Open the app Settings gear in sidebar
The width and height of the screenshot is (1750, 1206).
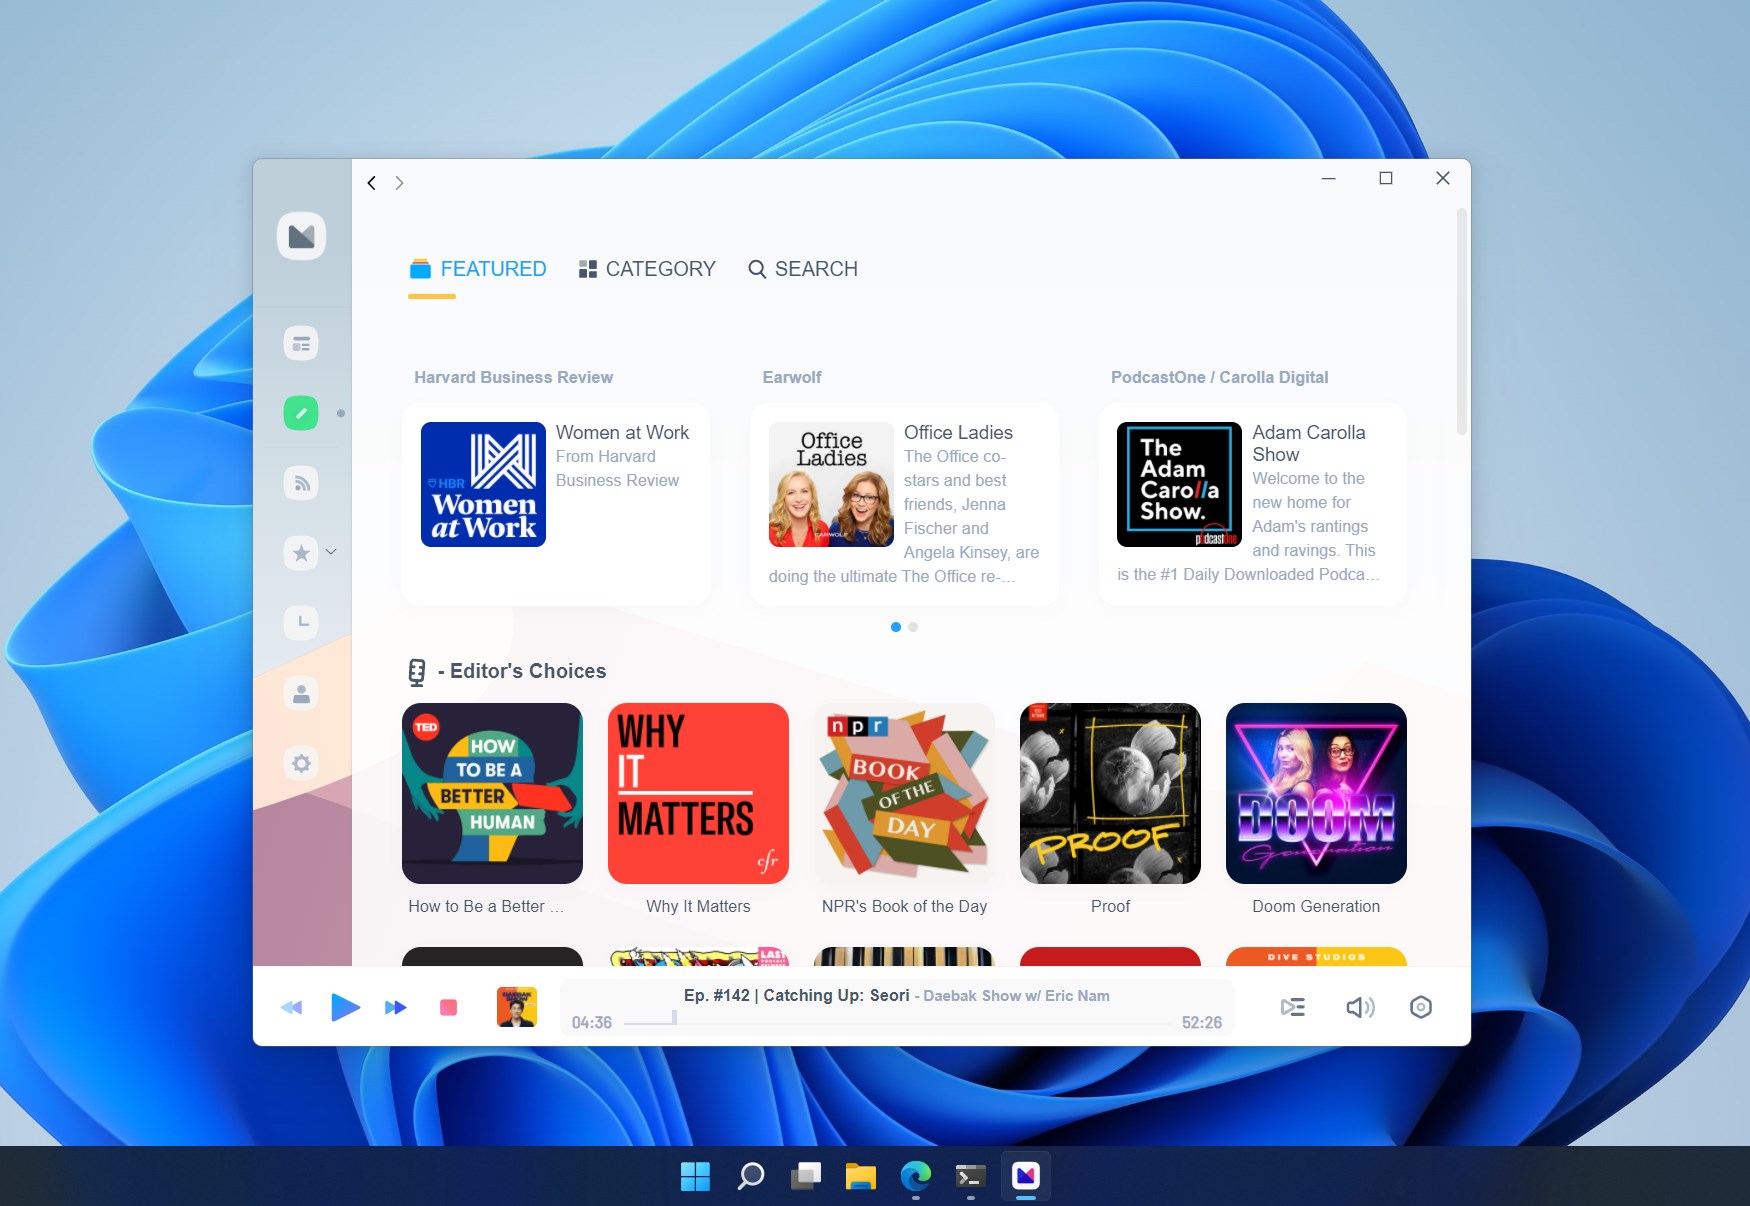click(x=302, y=763)
